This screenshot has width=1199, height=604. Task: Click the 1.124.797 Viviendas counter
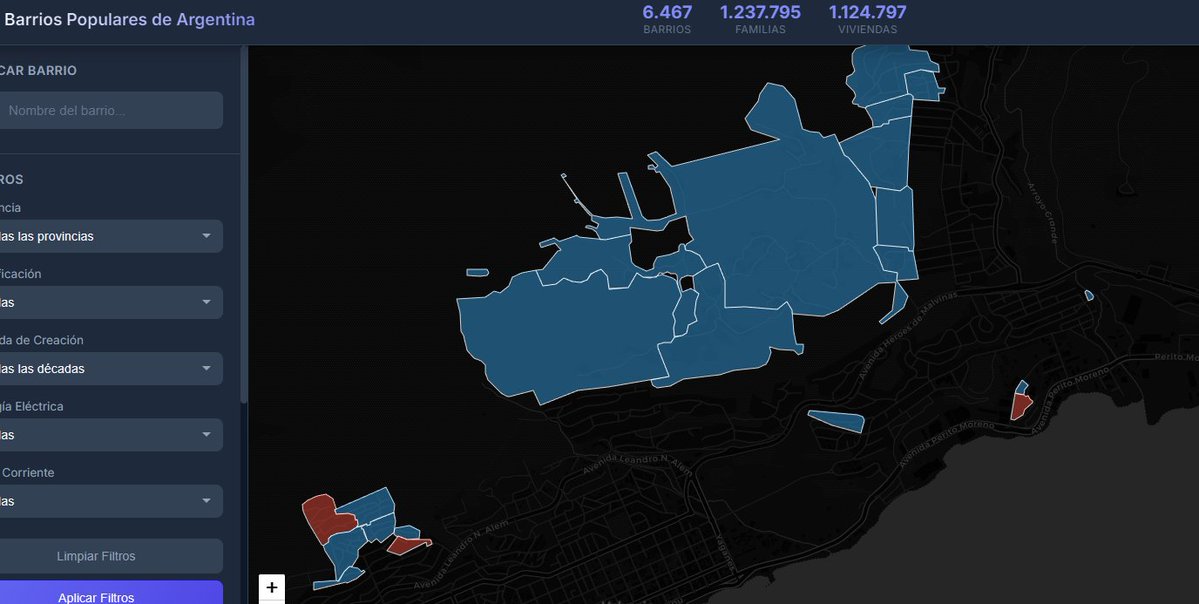tap(867, 19)
